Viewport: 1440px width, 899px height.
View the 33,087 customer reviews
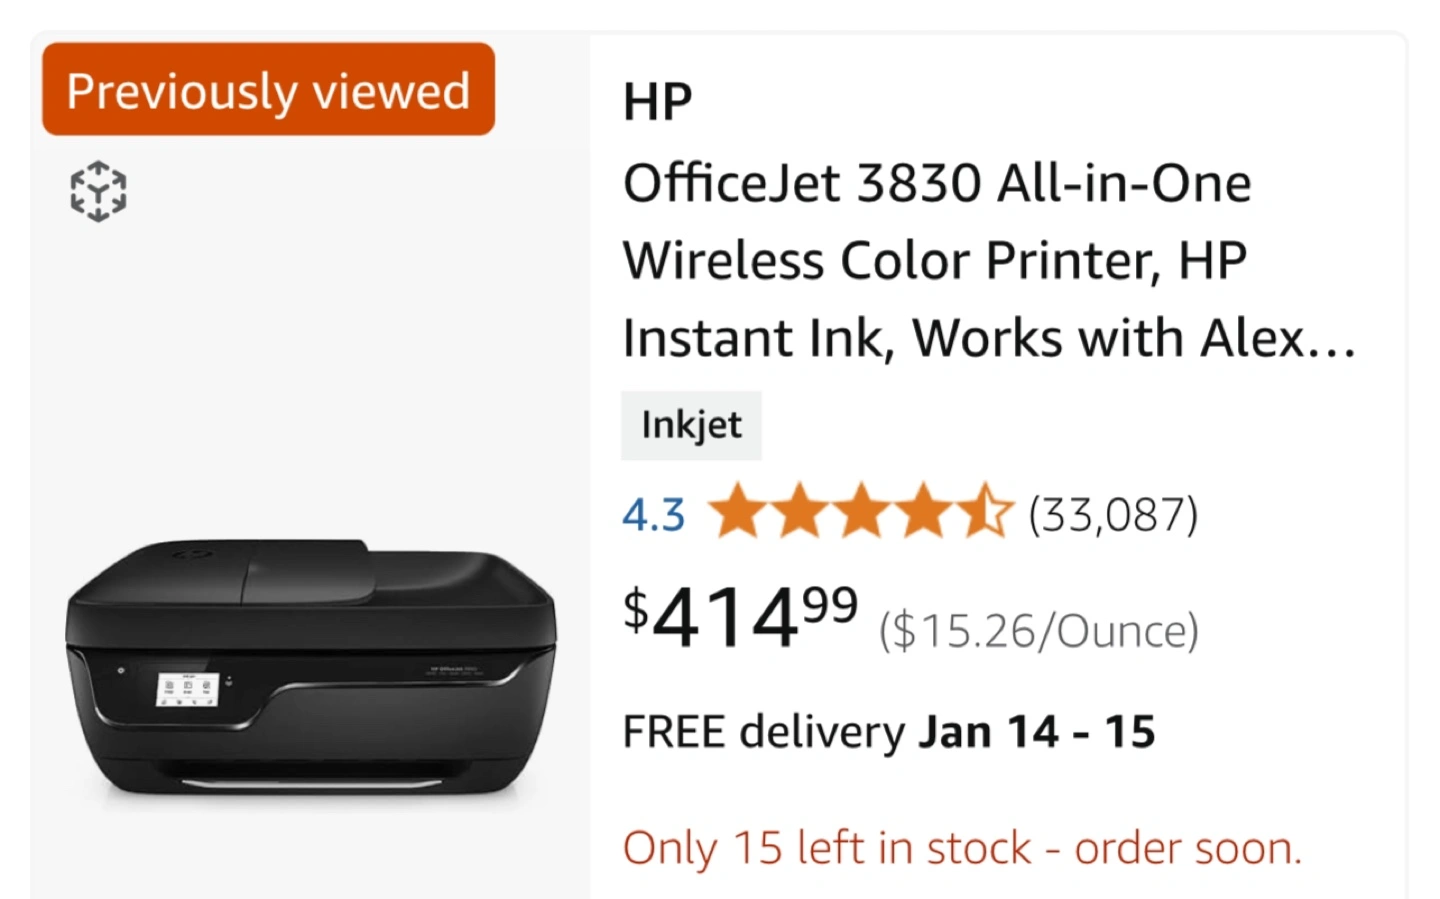pyautogui.click(x=1113, y=515)
